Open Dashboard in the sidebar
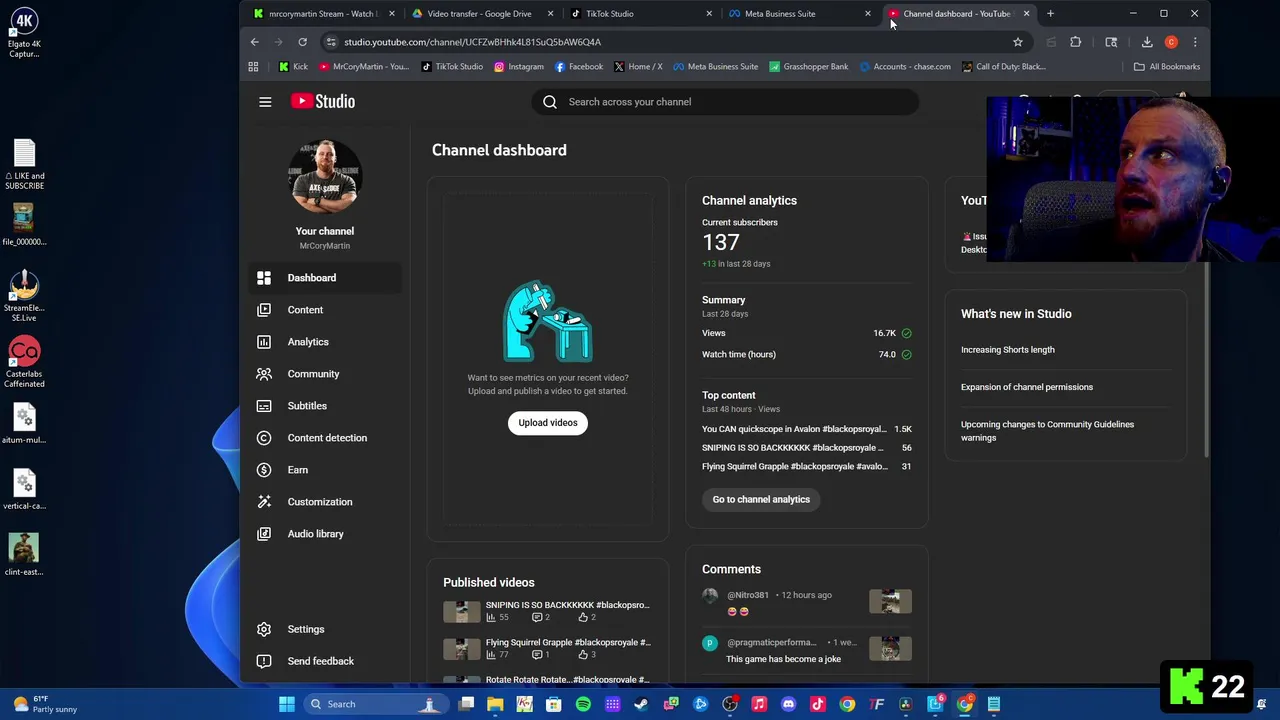 tap(325, 278)
